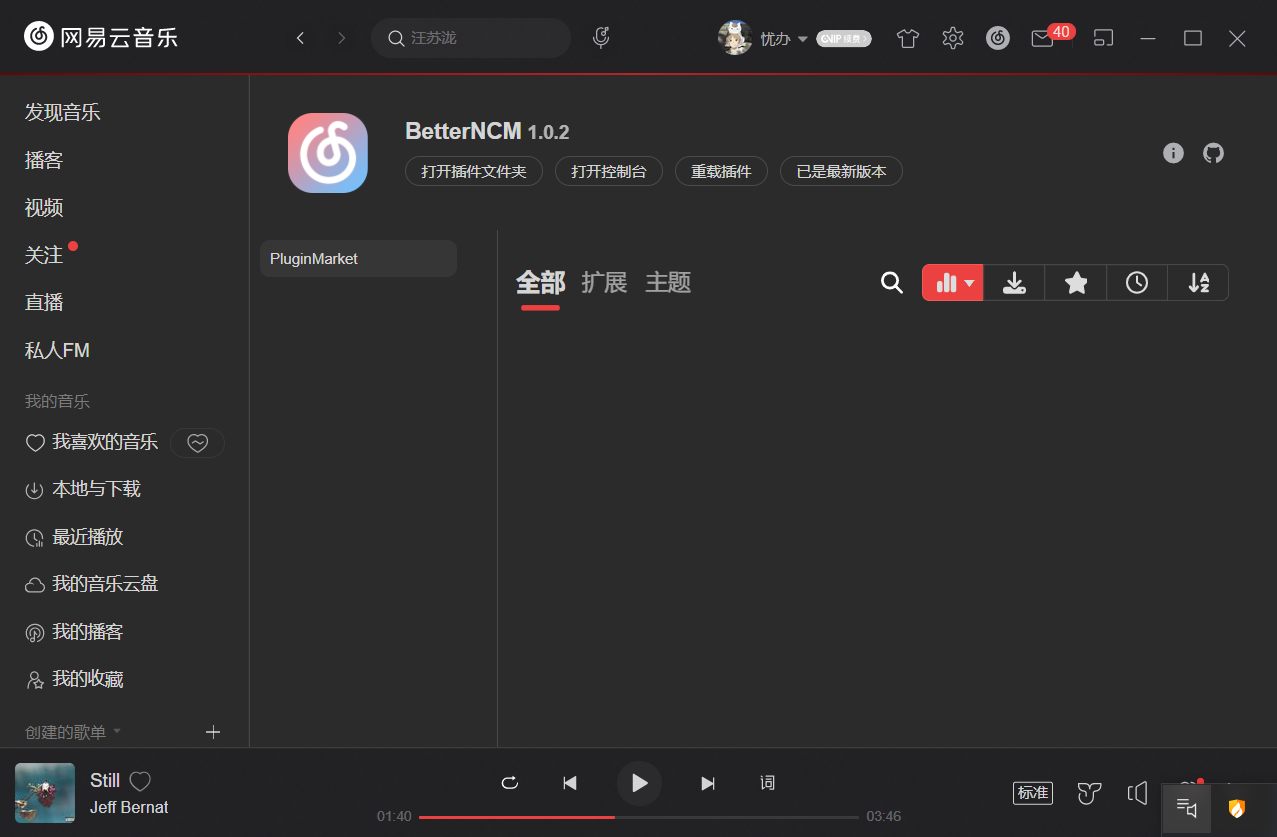Select PluginMarket in the plugin list

coord(358,258)
